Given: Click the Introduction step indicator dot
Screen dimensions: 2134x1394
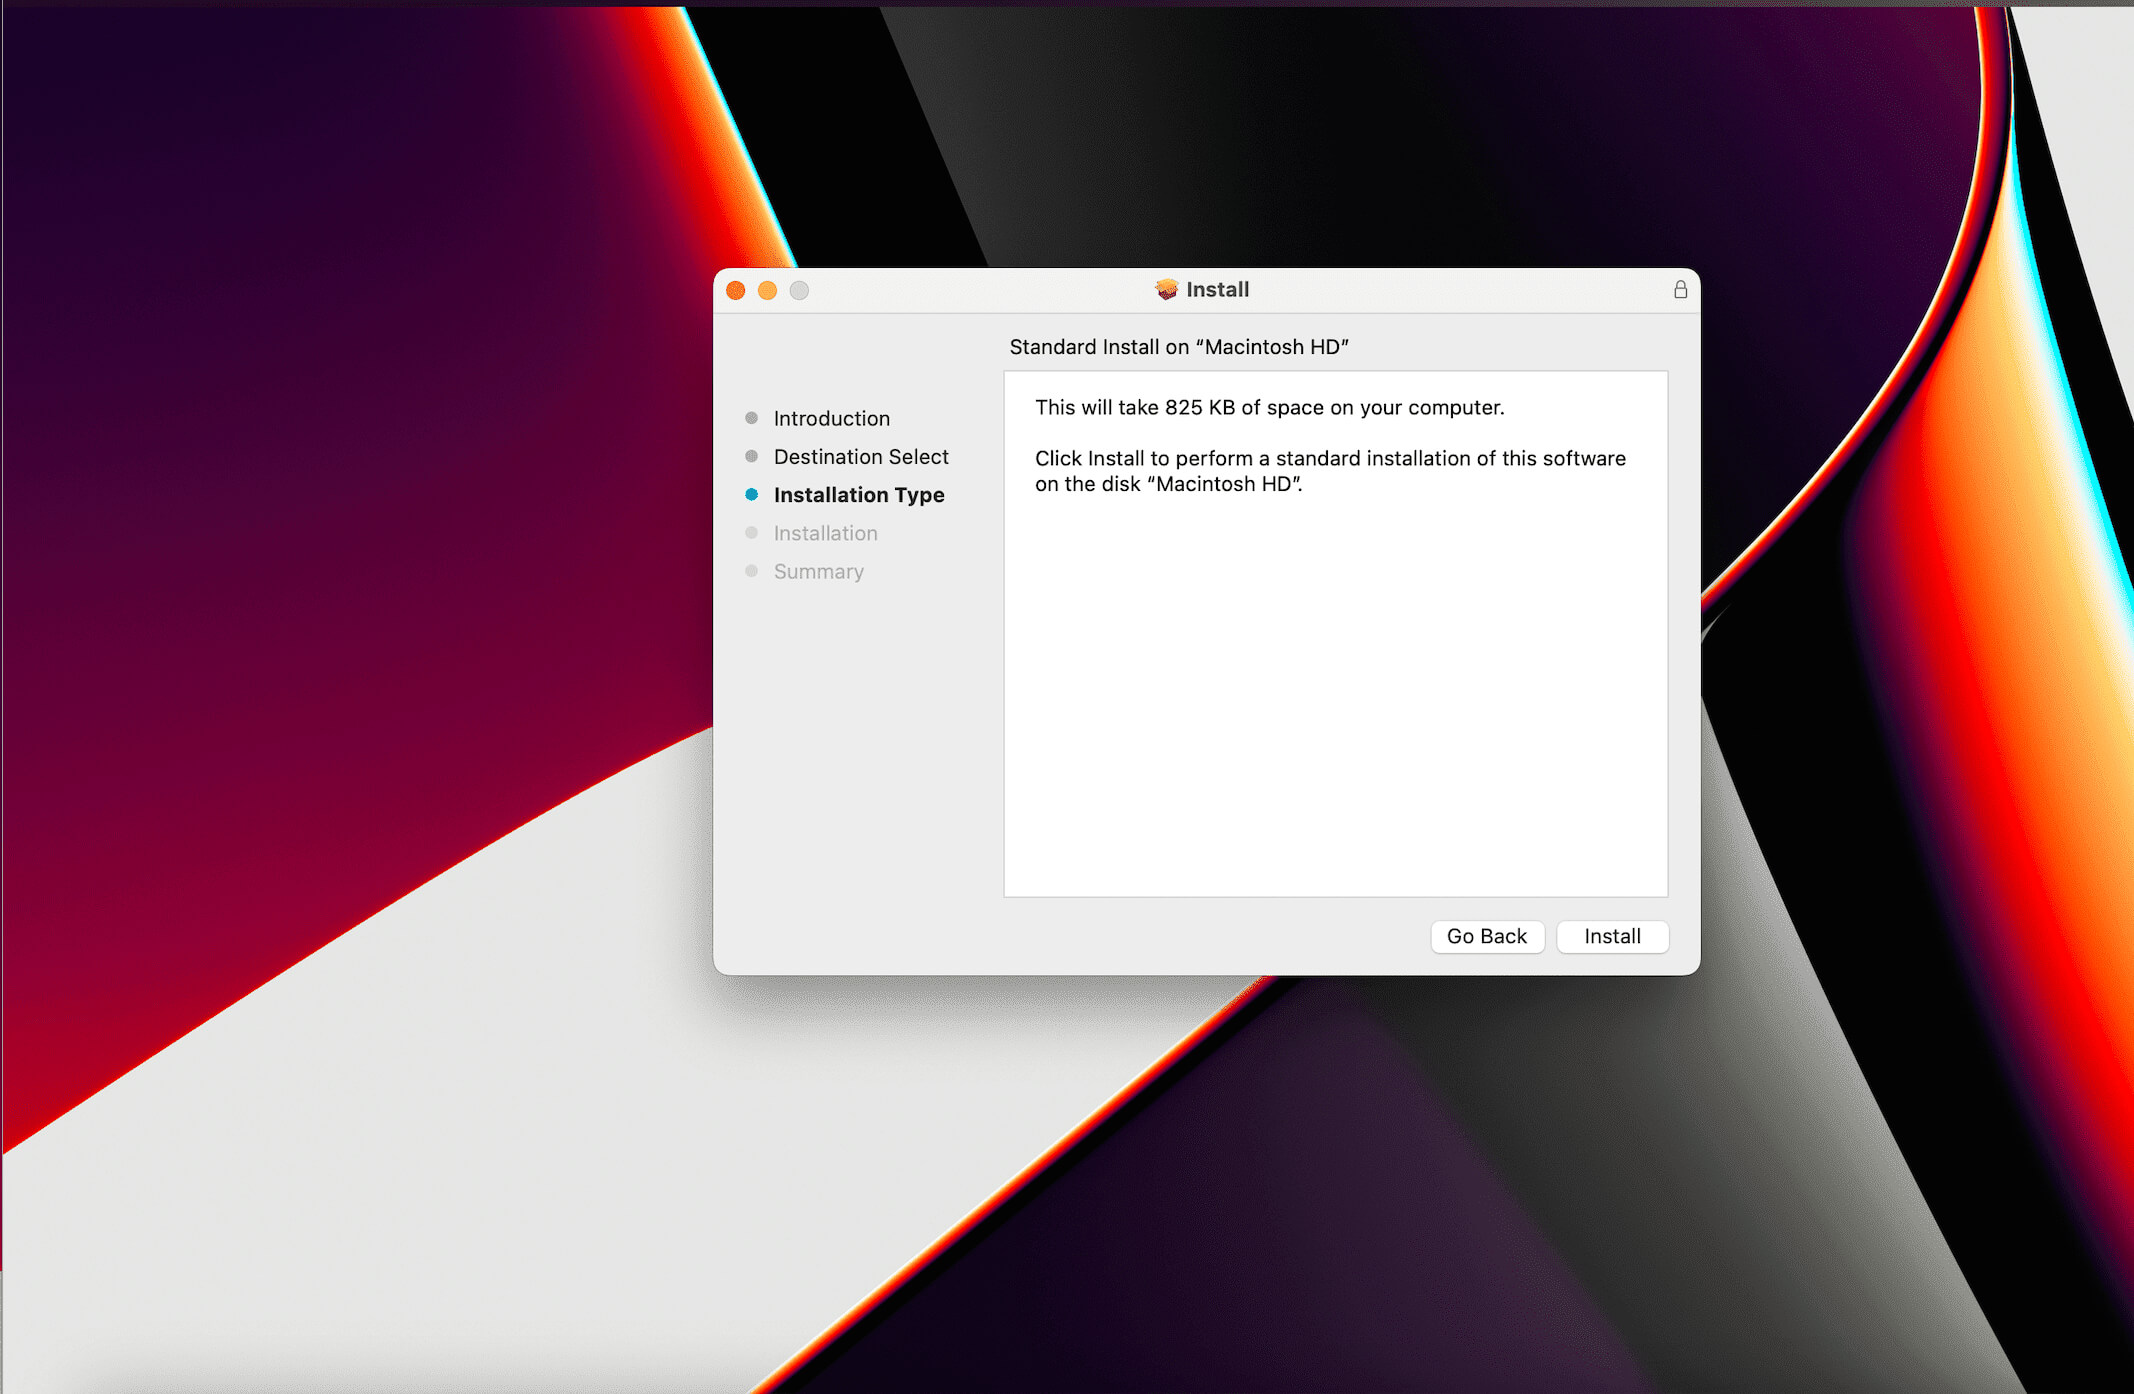Looking at the screenshot, I should tap(751, 417).
